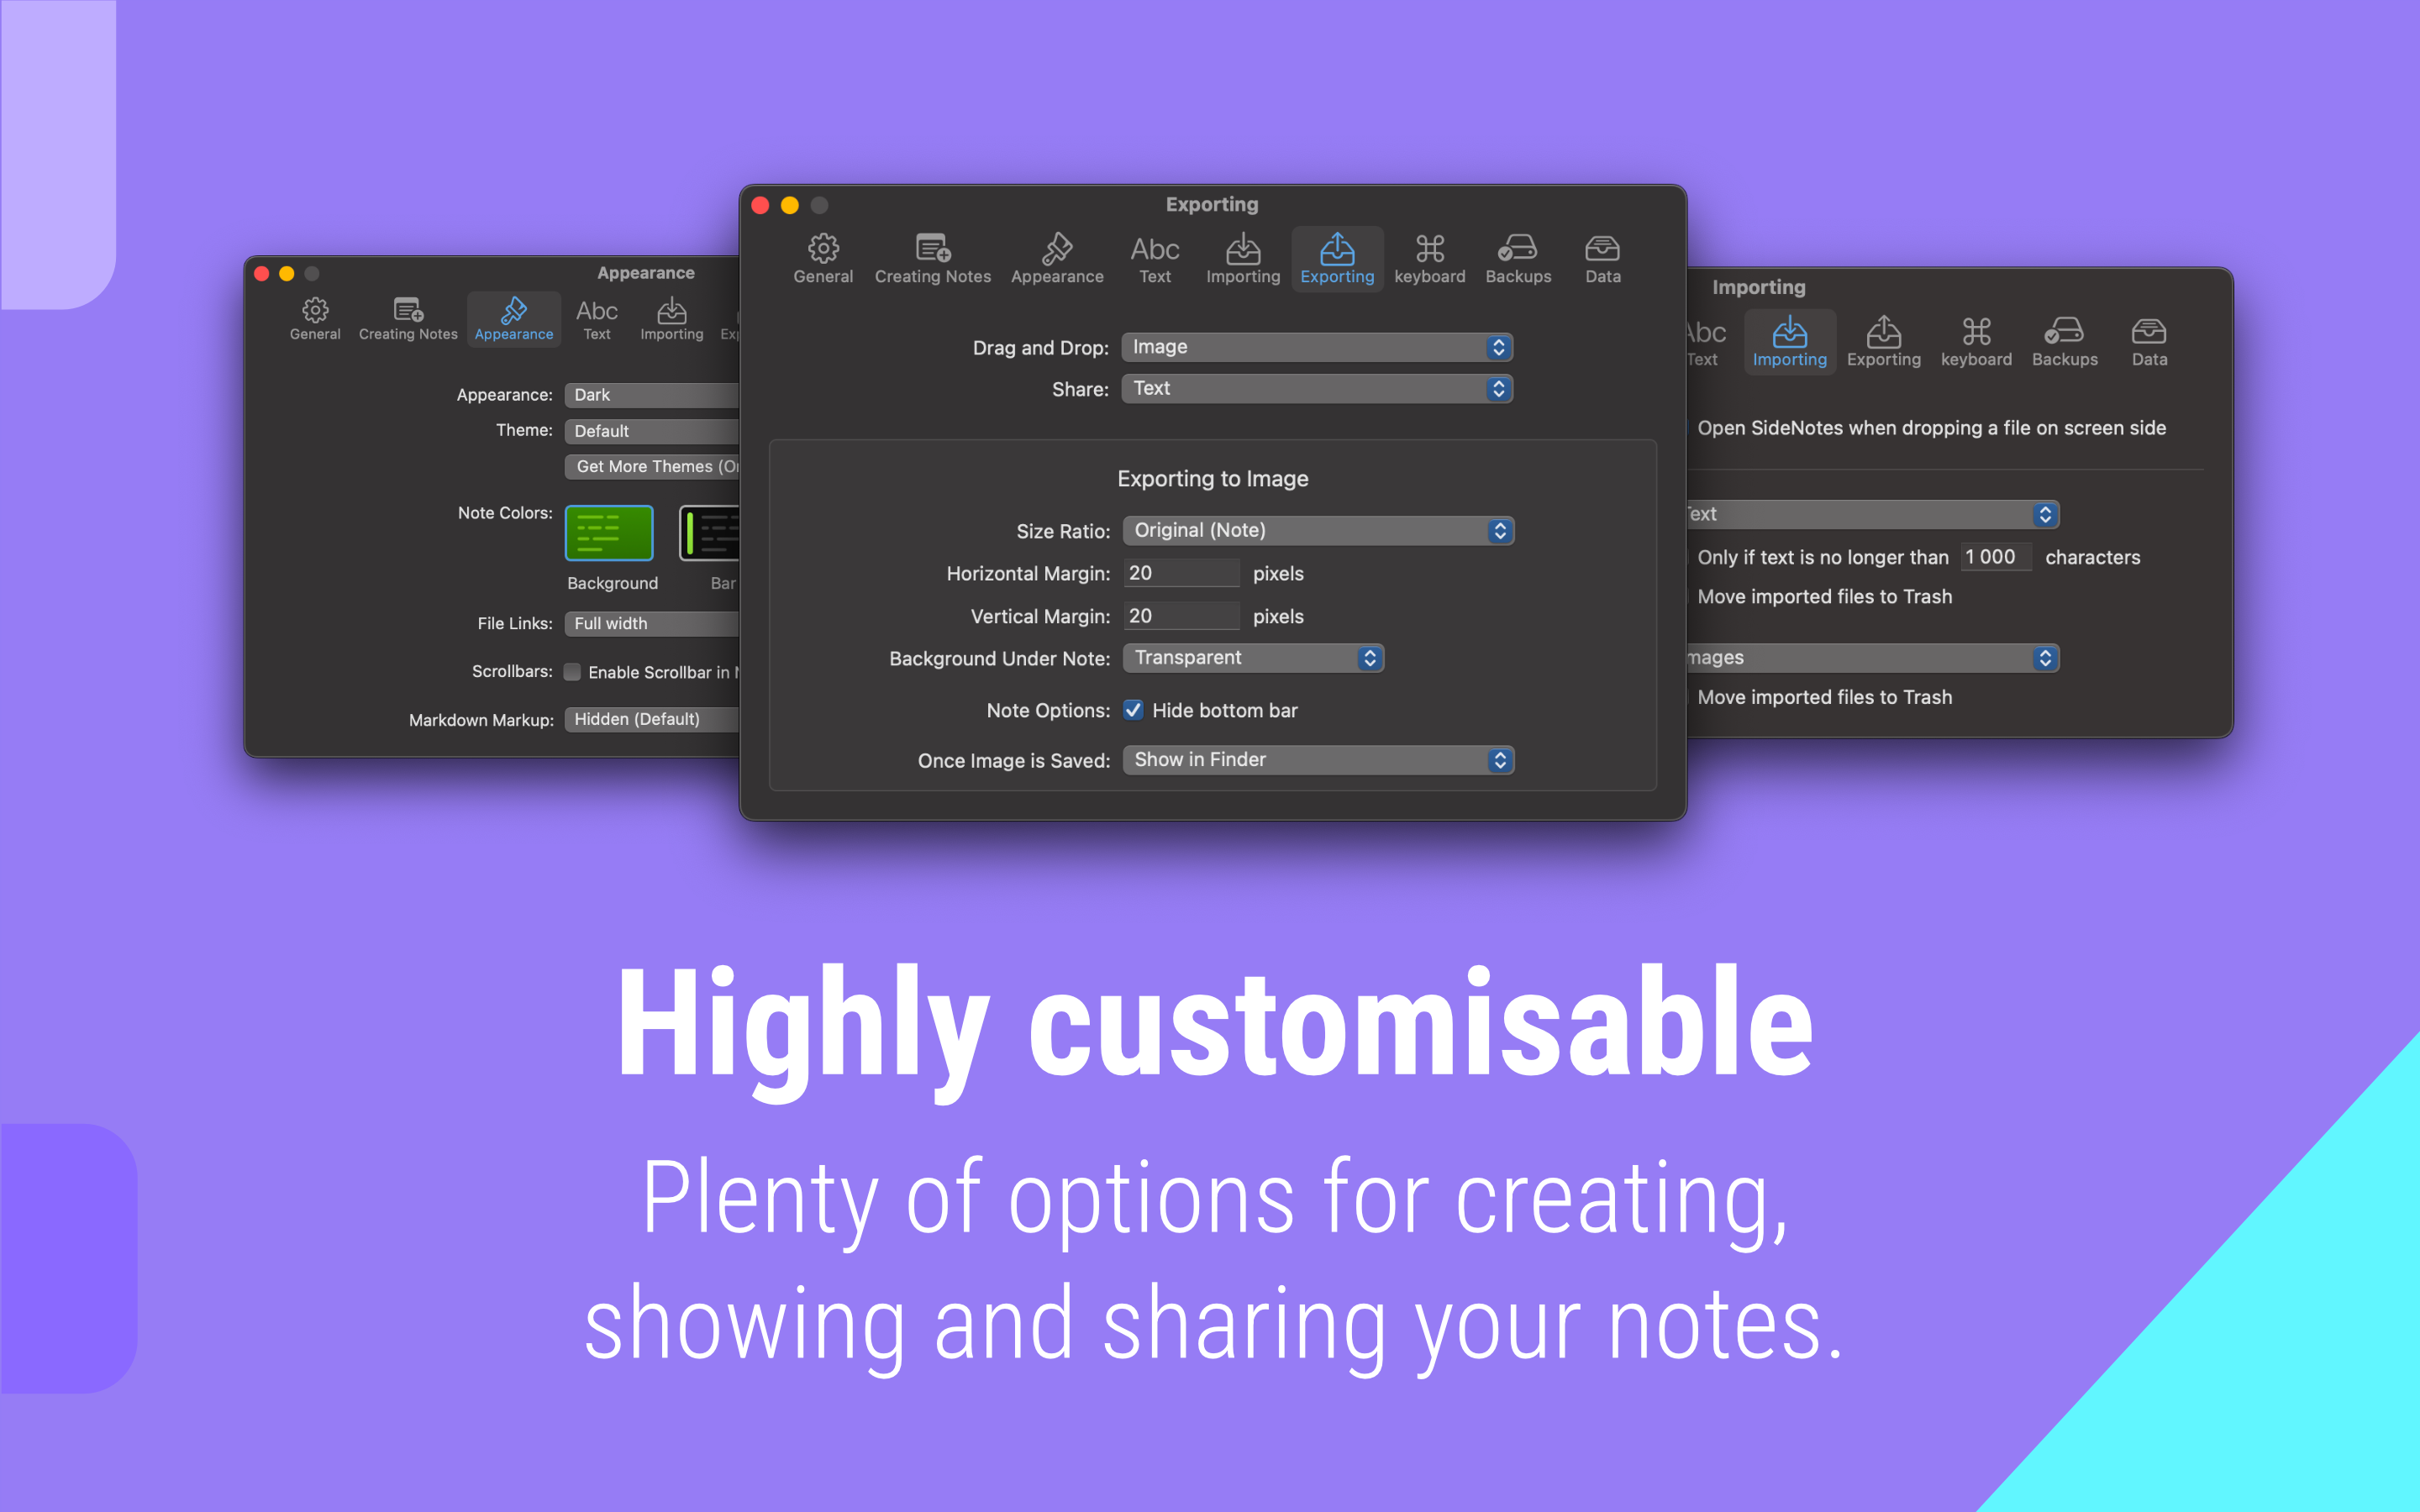Select the Creating Notes icon in Exporting window
Image resolution: width=2420 pixels, height=1512 pixels.
click(x=932, y=258)
